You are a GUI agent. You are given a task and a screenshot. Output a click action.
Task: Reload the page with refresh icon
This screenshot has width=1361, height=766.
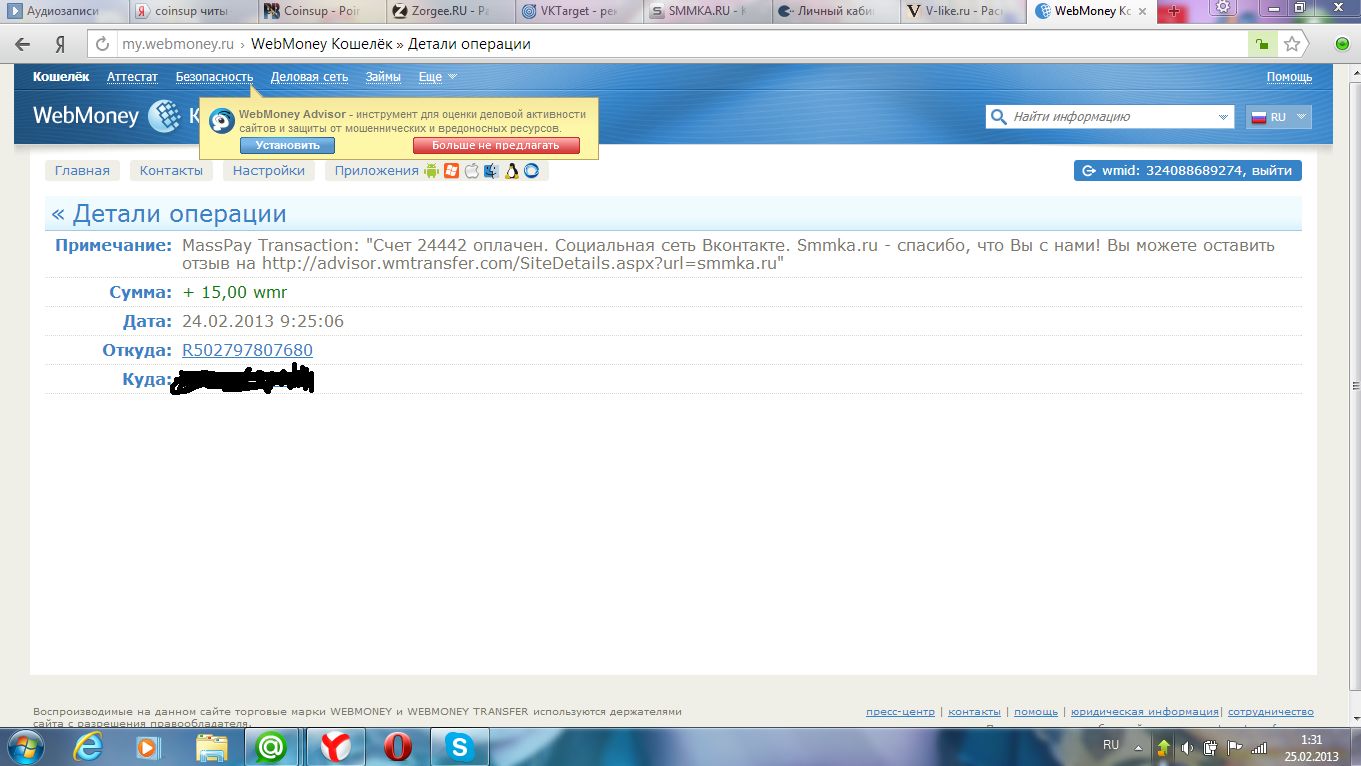tap(102, 44)
